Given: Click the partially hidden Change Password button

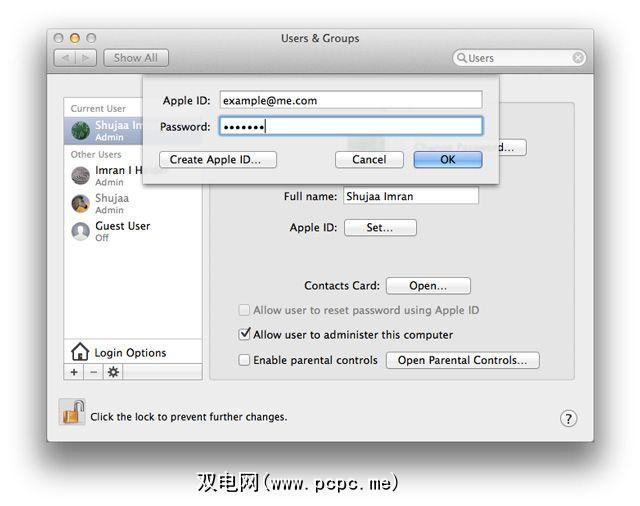Looking at the screenshot, I should [x=513, y=148].
